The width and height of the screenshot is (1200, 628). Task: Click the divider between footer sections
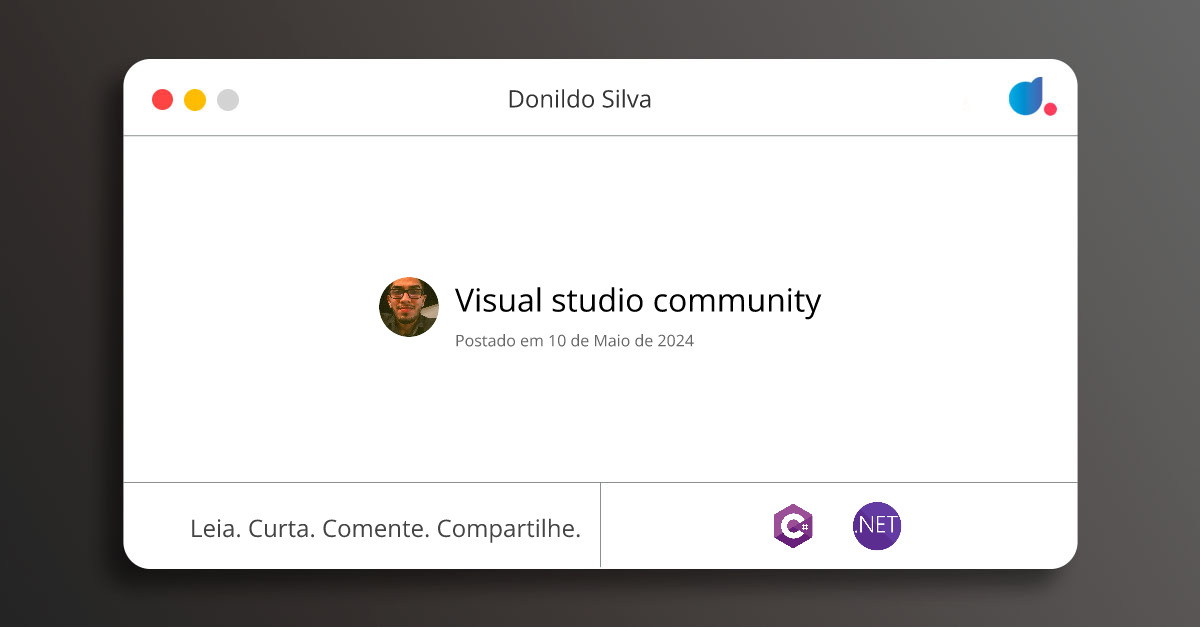tap(601, 525)
